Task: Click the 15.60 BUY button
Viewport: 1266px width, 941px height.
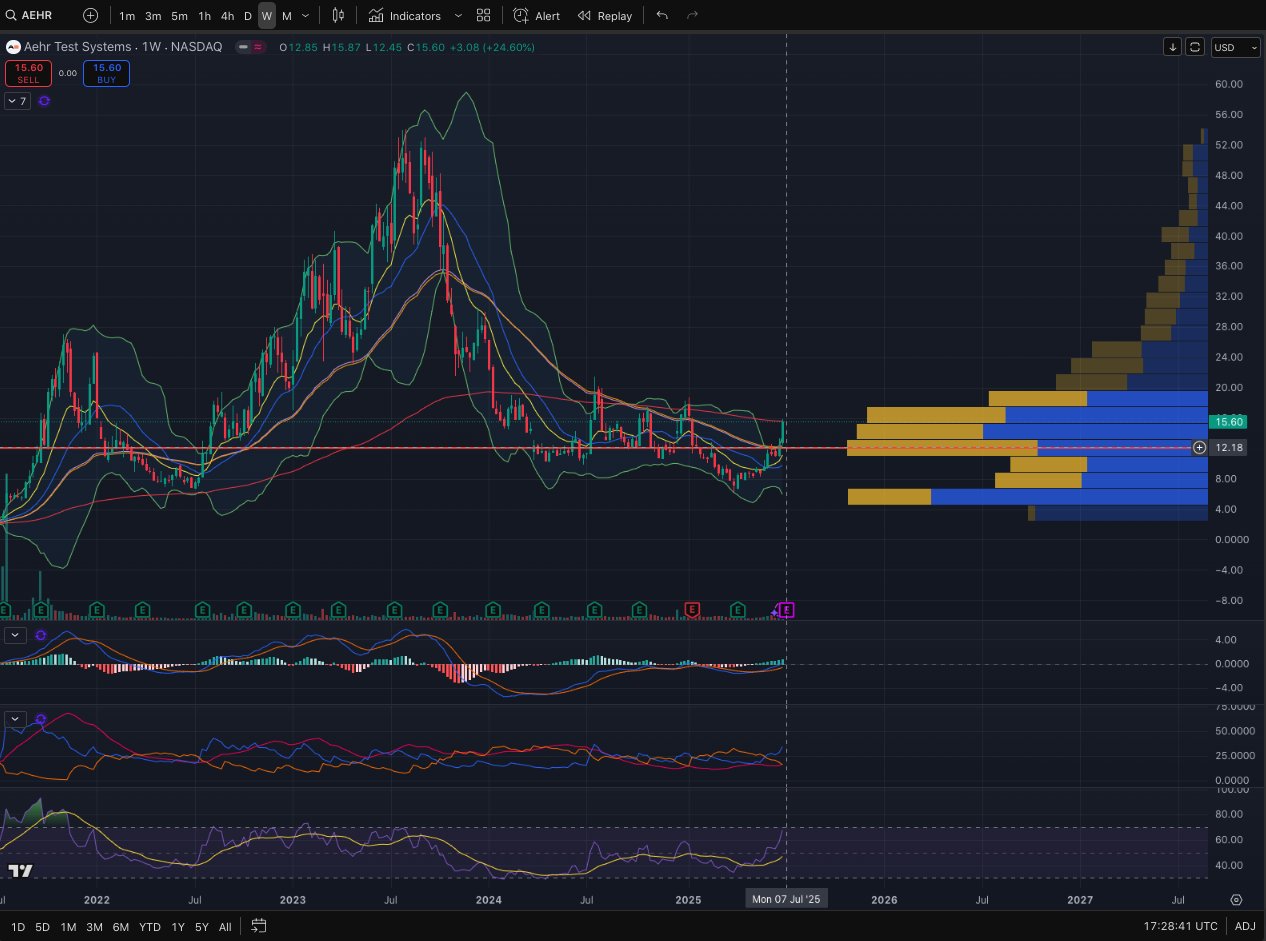Action: 107,73
